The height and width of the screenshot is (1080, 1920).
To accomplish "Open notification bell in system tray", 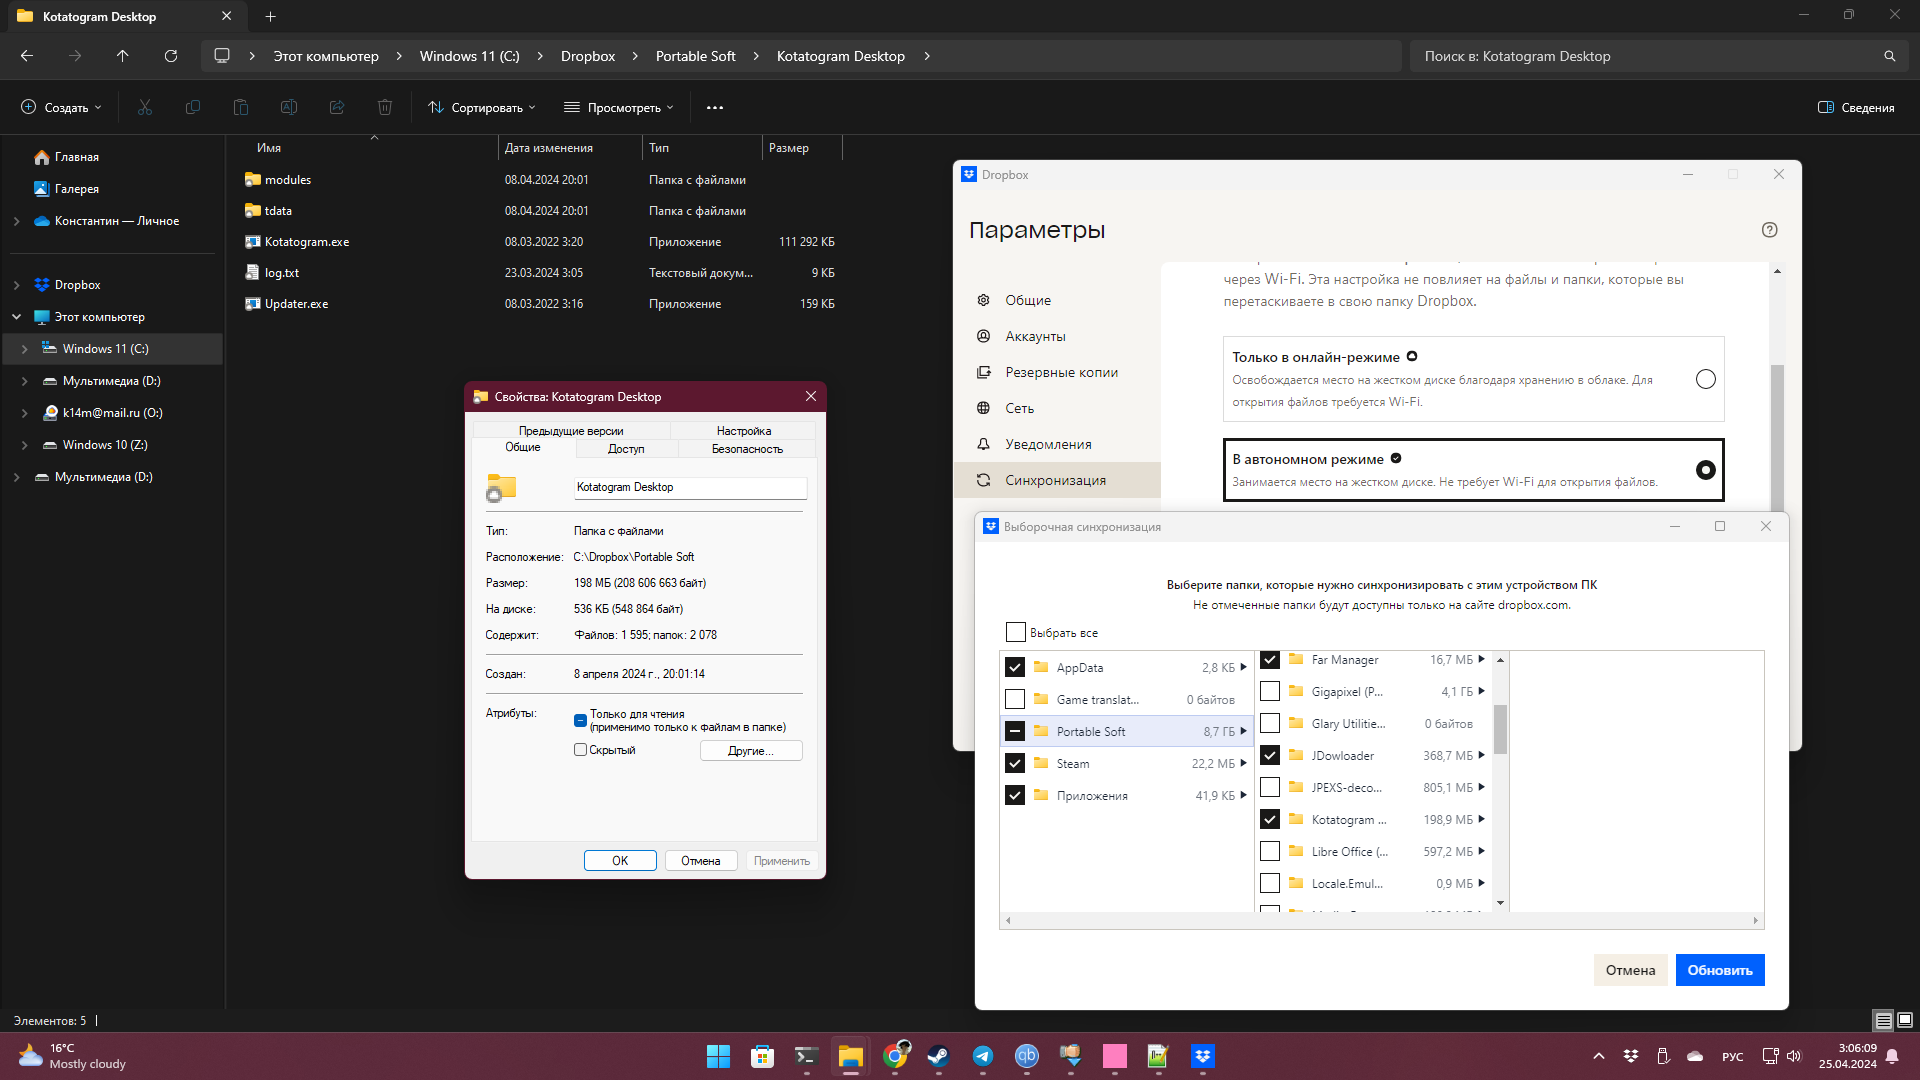I will coord(1892,1056).
